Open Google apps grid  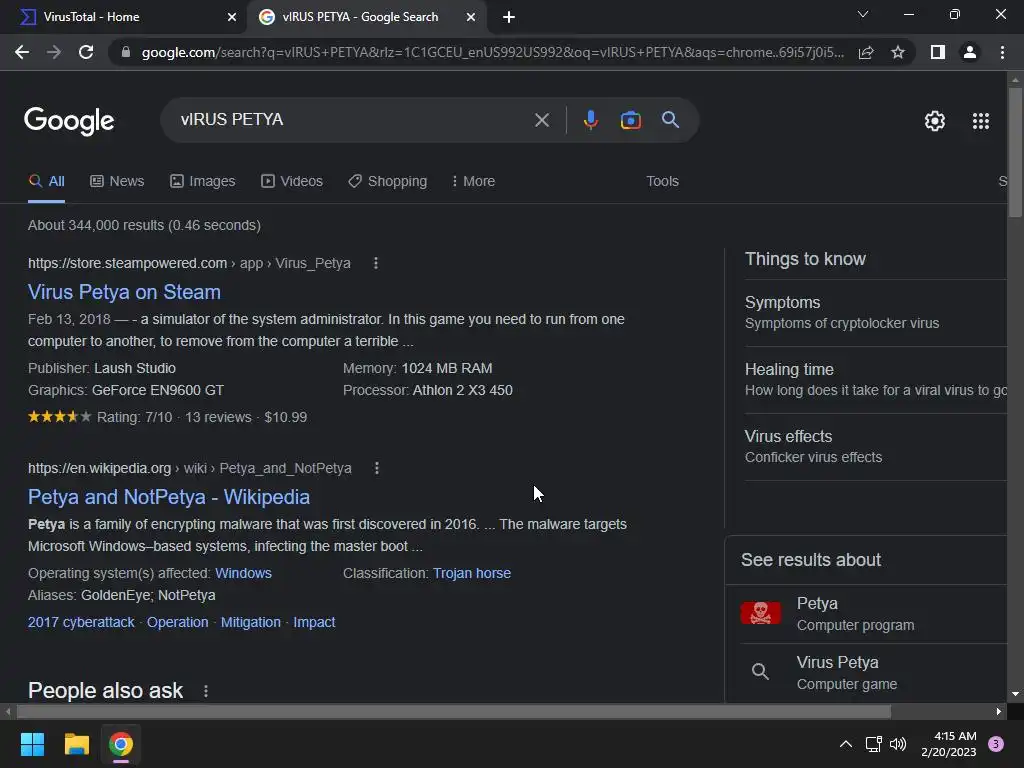tap(980, 121)
